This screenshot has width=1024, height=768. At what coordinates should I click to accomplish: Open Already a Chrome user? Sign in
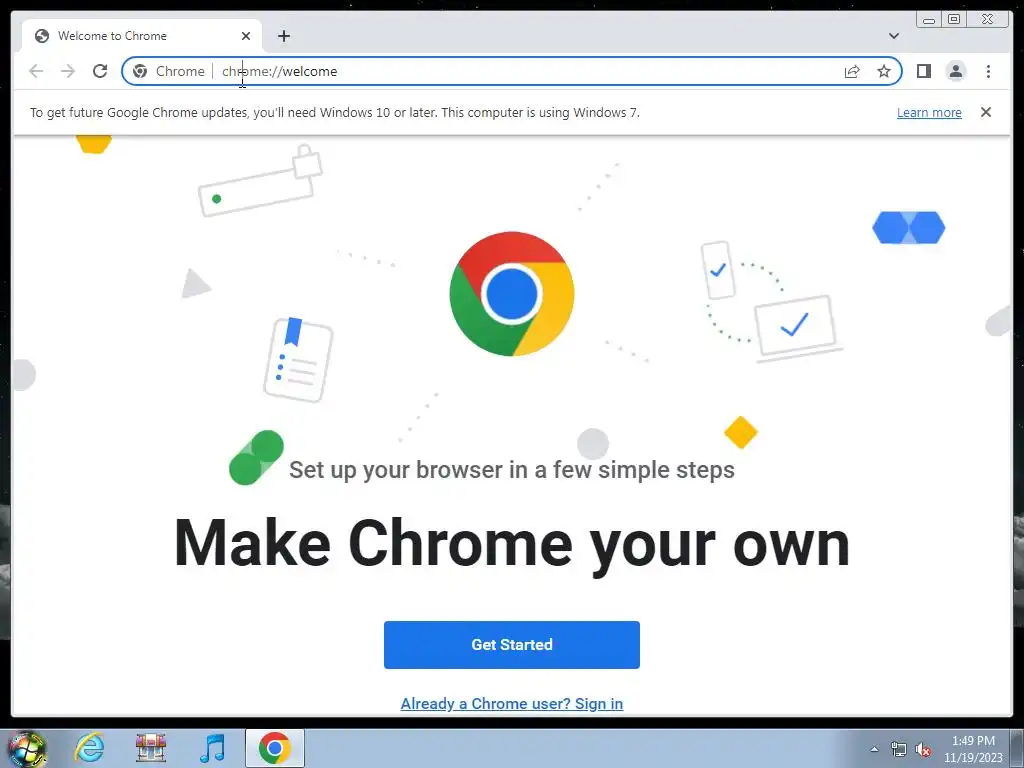[512, 703]
